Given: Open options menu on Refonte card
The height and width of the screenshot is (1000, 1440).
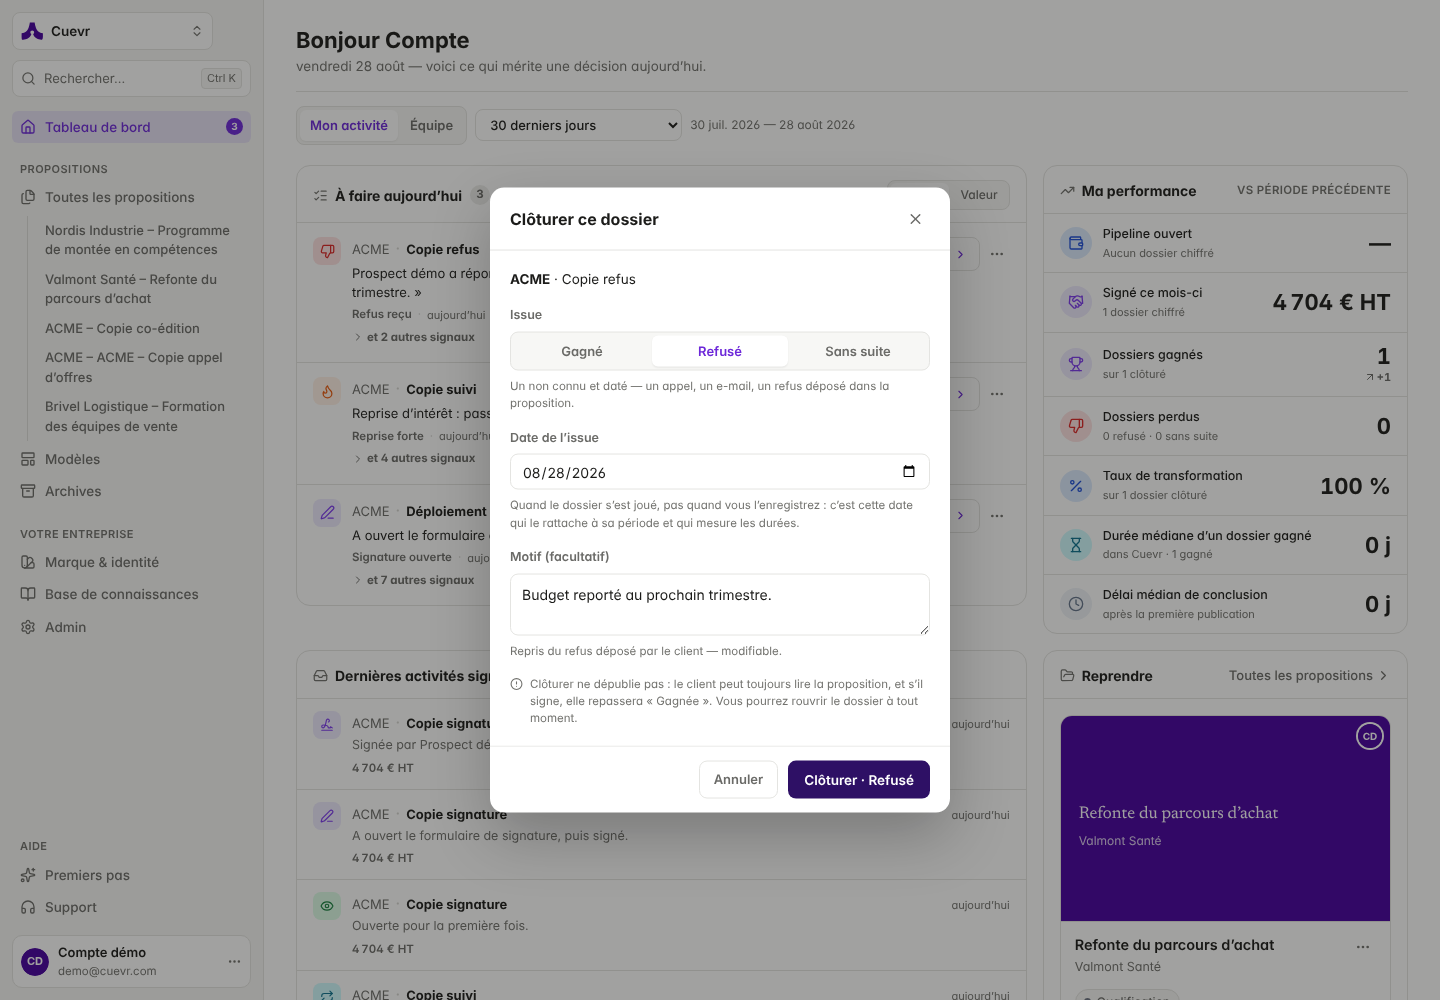Looking at the screenshot, I should pos(1363,946).
